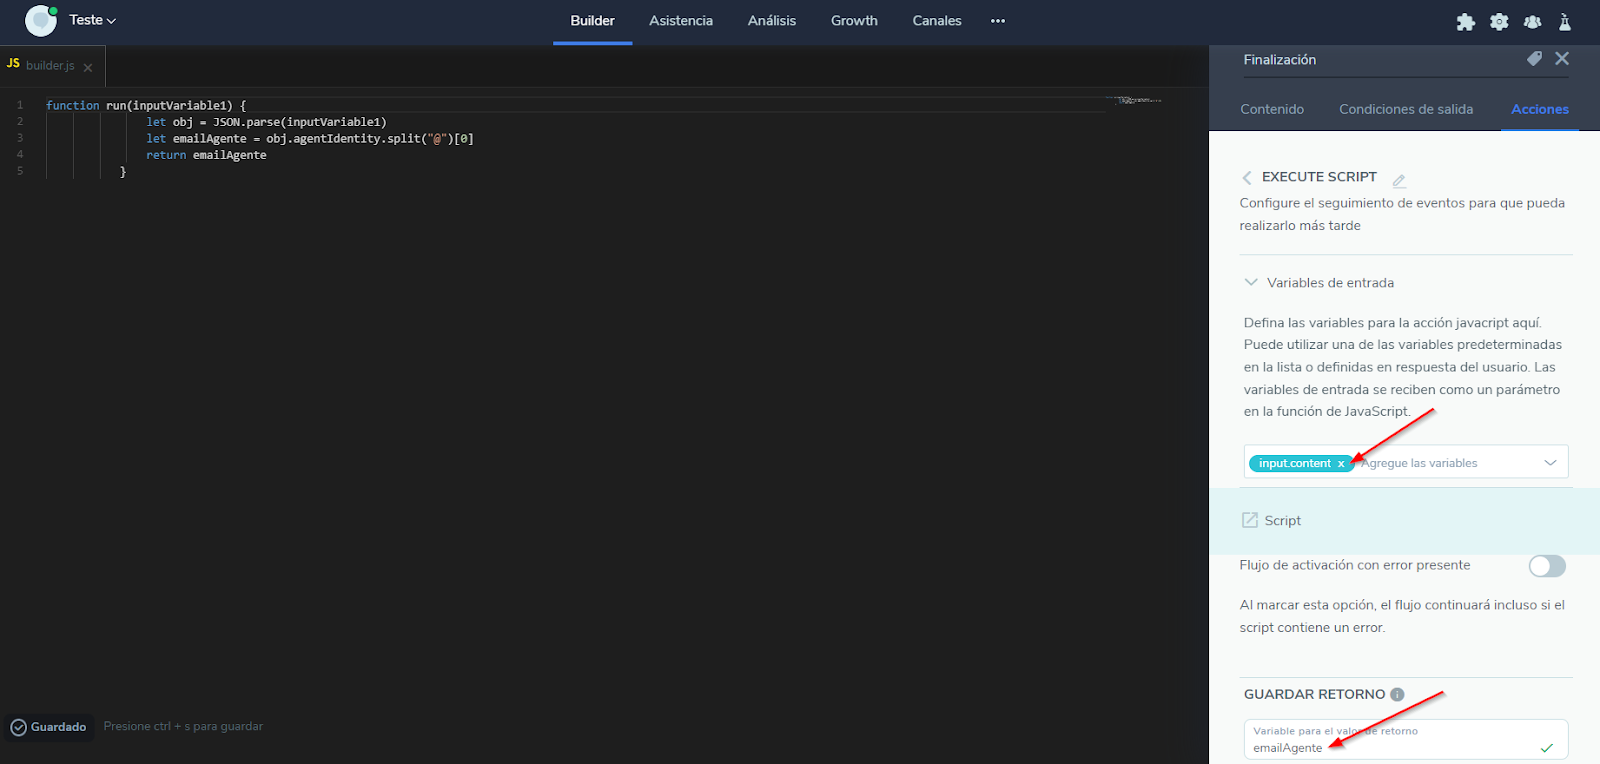1600x764 pixels.
Task: Remove the input.content variable tag
Action: 1341,464
